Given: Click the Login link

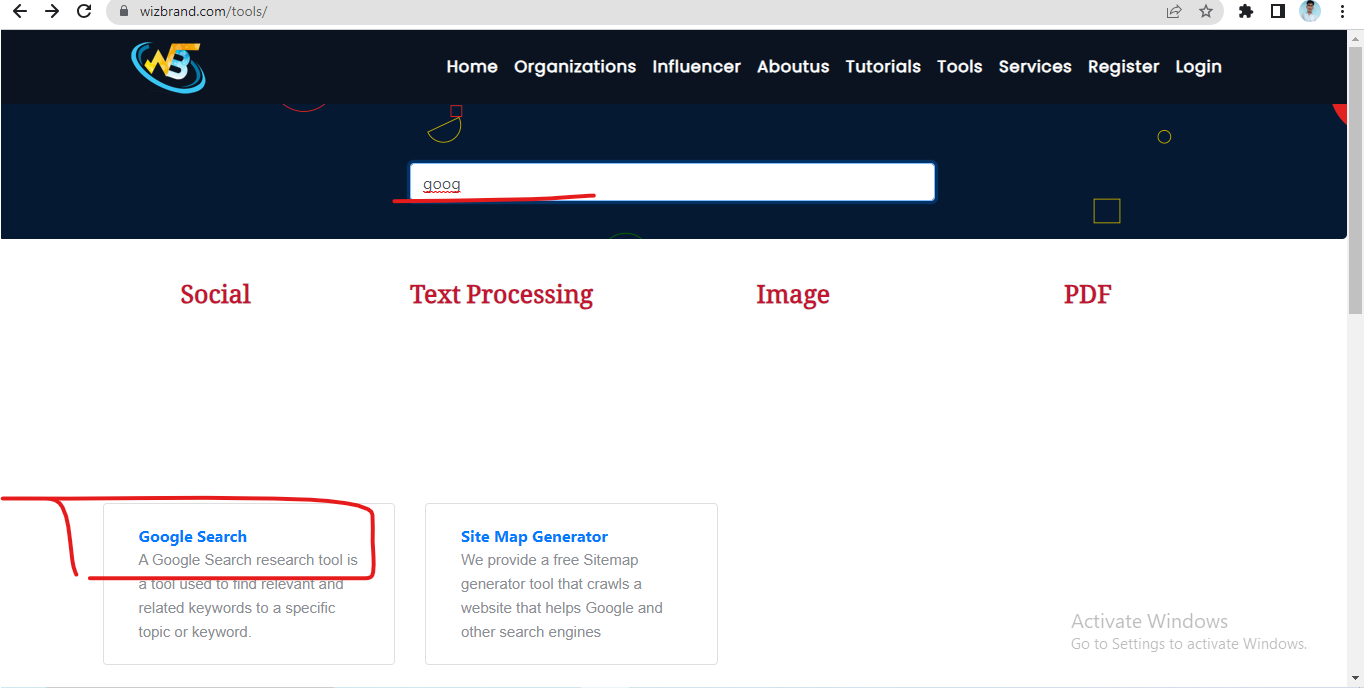Looking at the screenshot, I should point(1198,66).
